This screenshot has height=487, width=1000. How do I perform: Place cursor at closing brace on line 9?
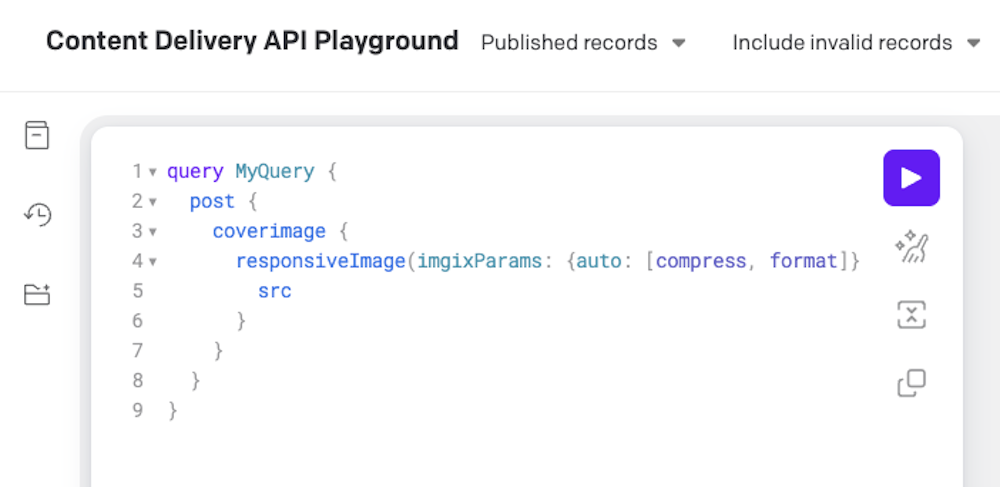(x=173, y=410)
